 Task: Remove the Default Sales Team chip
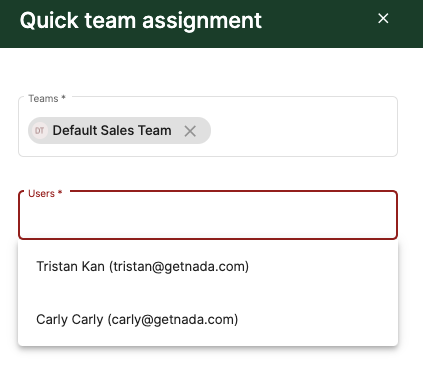(190, 131)
